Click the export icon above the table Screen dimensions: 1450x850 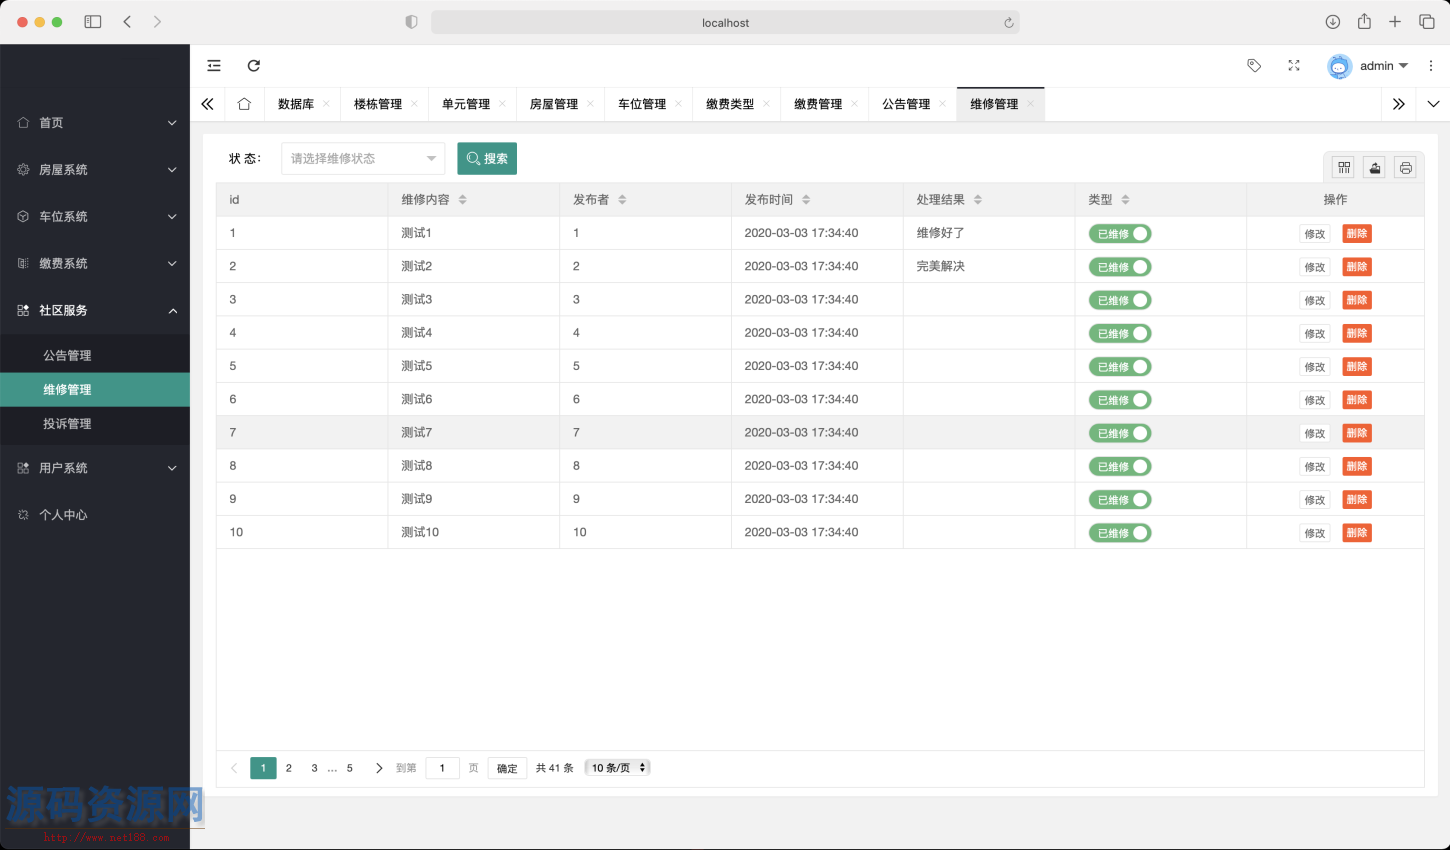click(x=1375, y=168)
